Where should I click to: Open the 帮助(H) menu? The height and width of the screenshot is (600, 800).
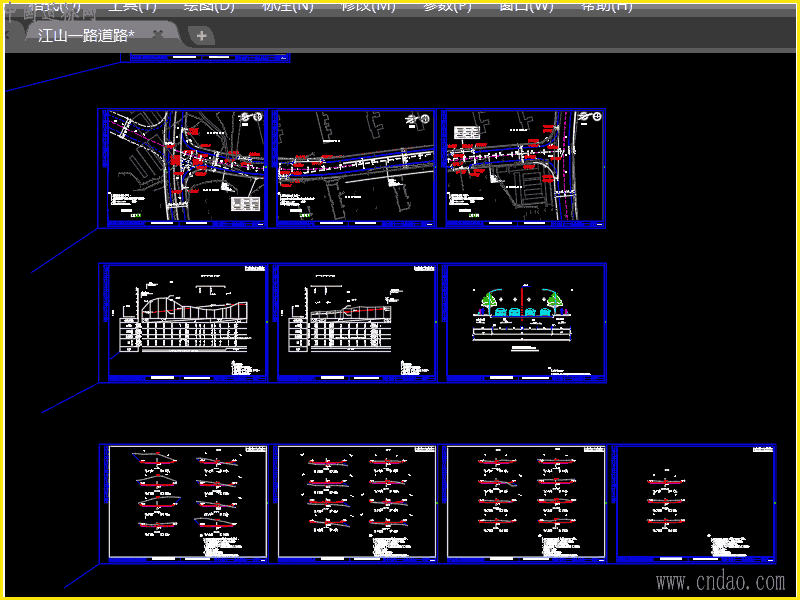(607, 7)
